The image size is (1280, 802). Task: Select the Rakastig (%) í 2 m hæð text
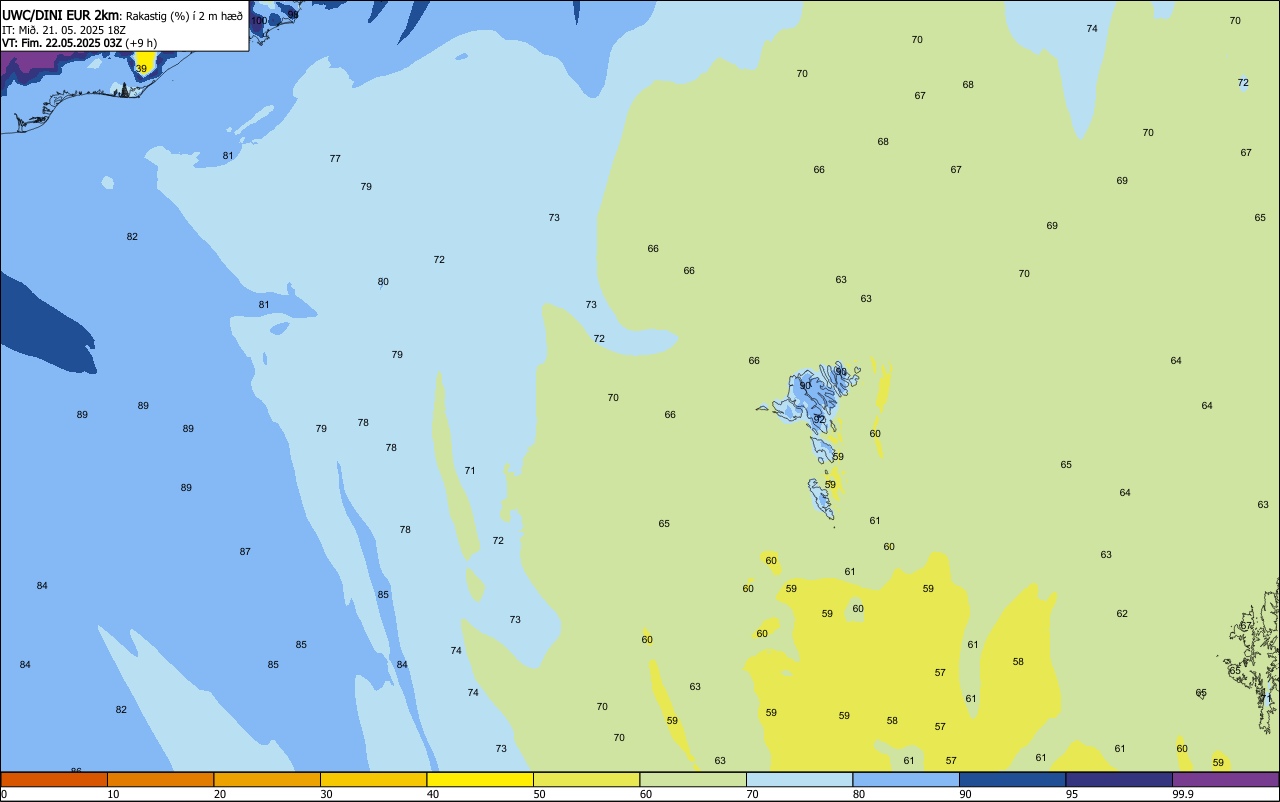pyautogui.click(x=184, y=16)
